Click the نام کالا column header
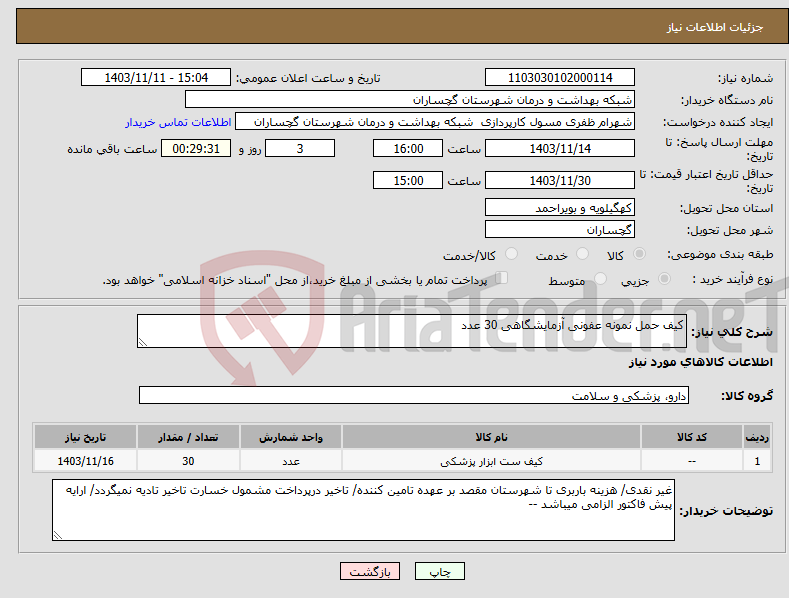The width and height of the screenshot is (789, 598). tap(491, 437)
